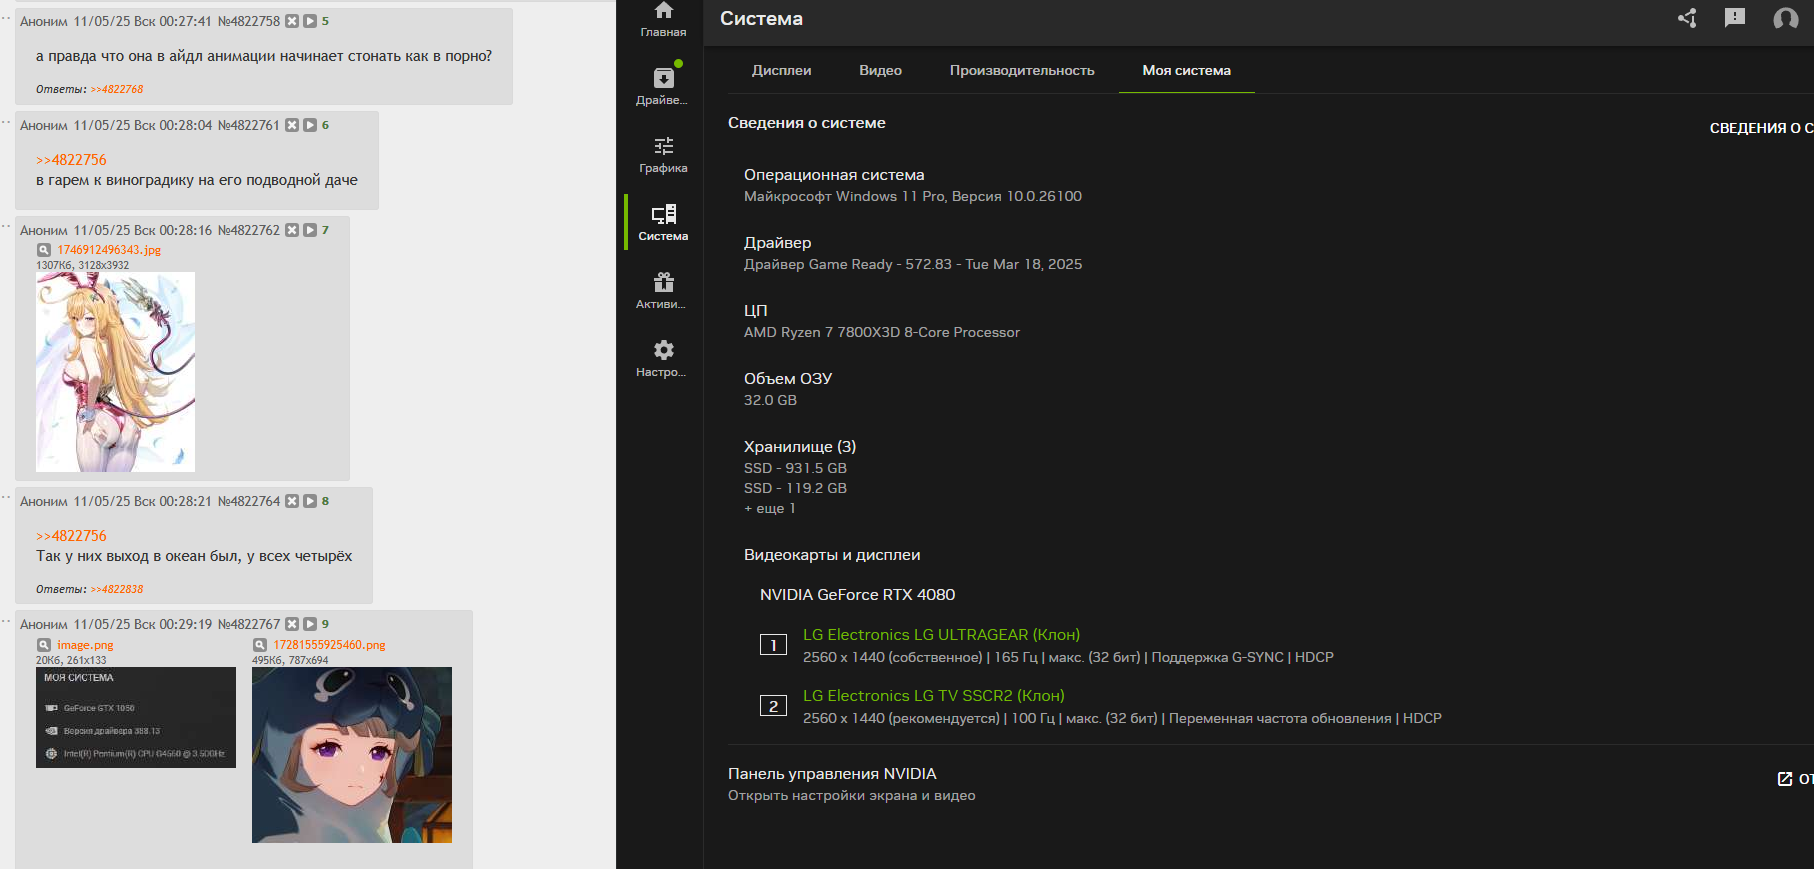Image resolution: width=1814 pixels, height=869 pixels.
Task: Click the x icon on post №4822758
Action: click(292, 21)
